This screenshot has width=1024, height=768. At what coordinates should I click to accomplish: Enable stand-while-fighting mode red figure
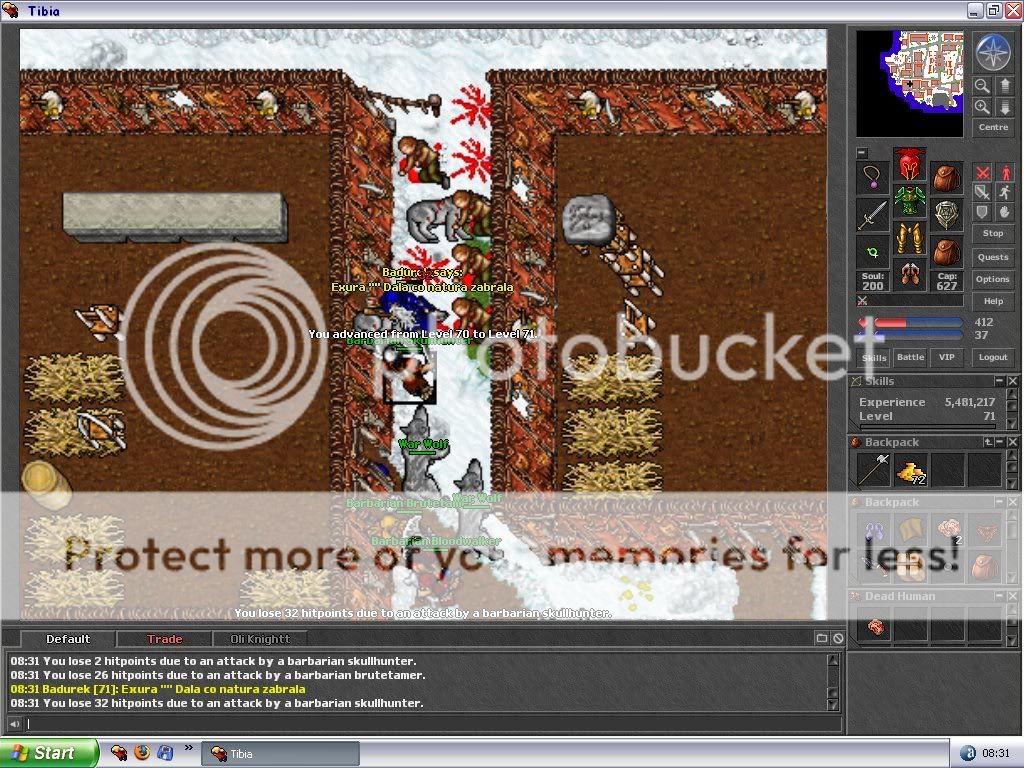[x=1004, y=172]
